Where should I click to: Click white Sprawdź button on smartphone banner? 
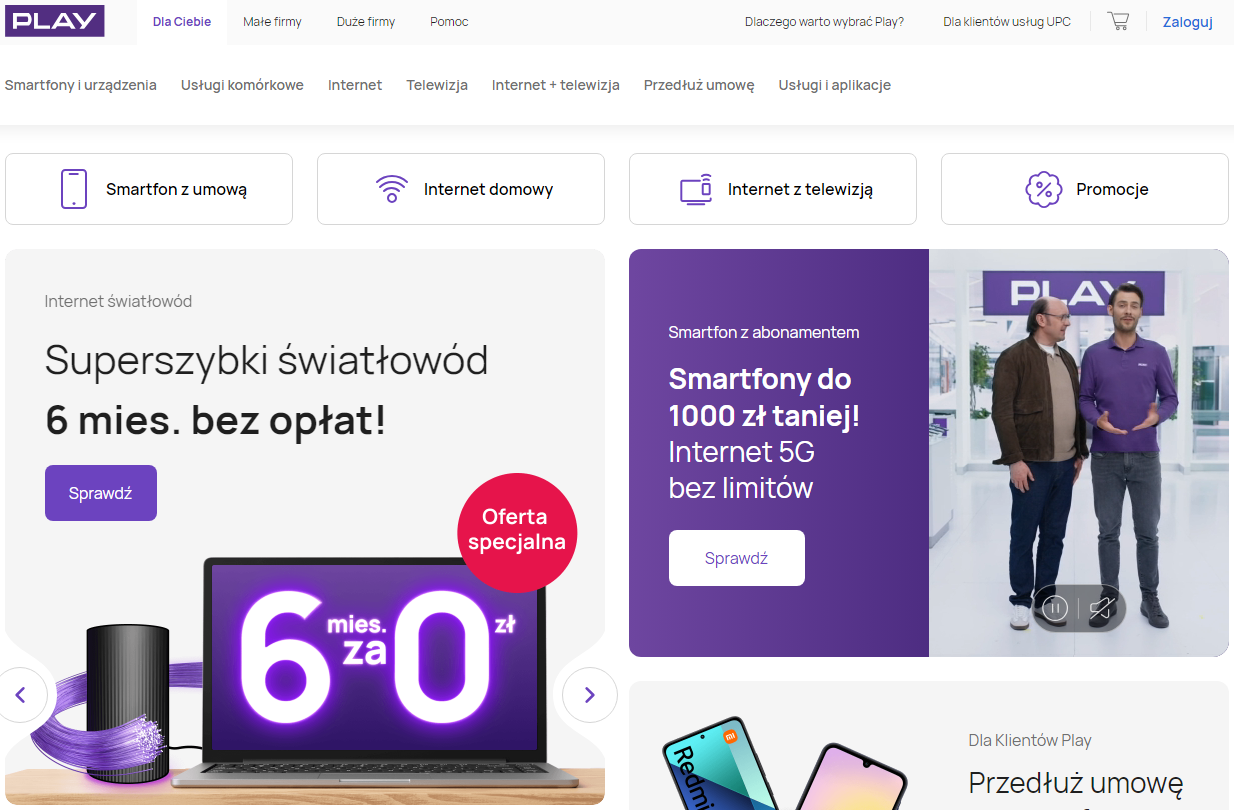(x=737, y=558)
